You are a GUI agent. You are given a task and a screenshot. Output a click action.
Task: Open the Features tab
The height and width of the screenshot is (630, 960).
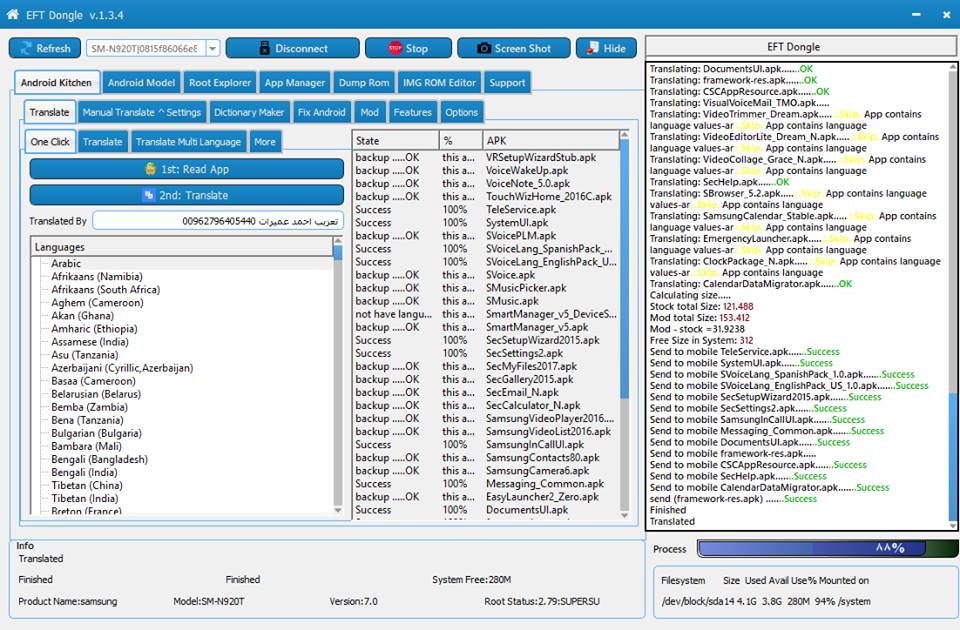[x=412, y=113]
